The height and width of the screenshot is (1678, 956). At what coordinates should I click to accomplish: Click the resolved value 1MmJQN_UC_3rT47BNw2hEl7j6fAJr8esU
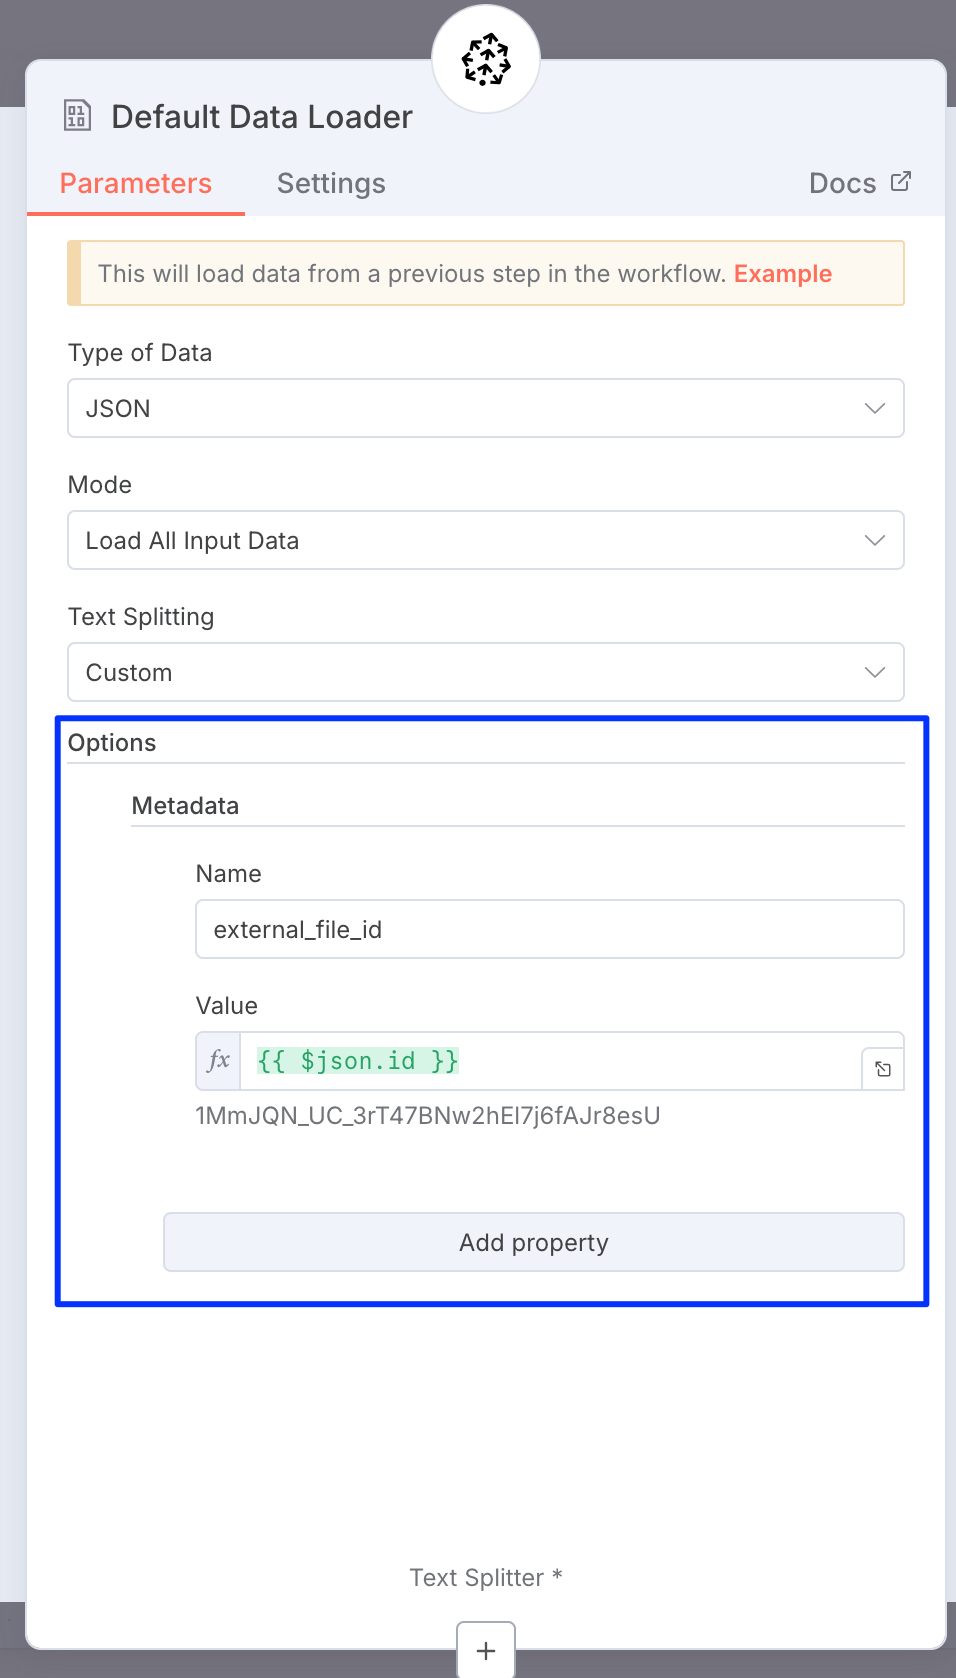(428, 1116)
